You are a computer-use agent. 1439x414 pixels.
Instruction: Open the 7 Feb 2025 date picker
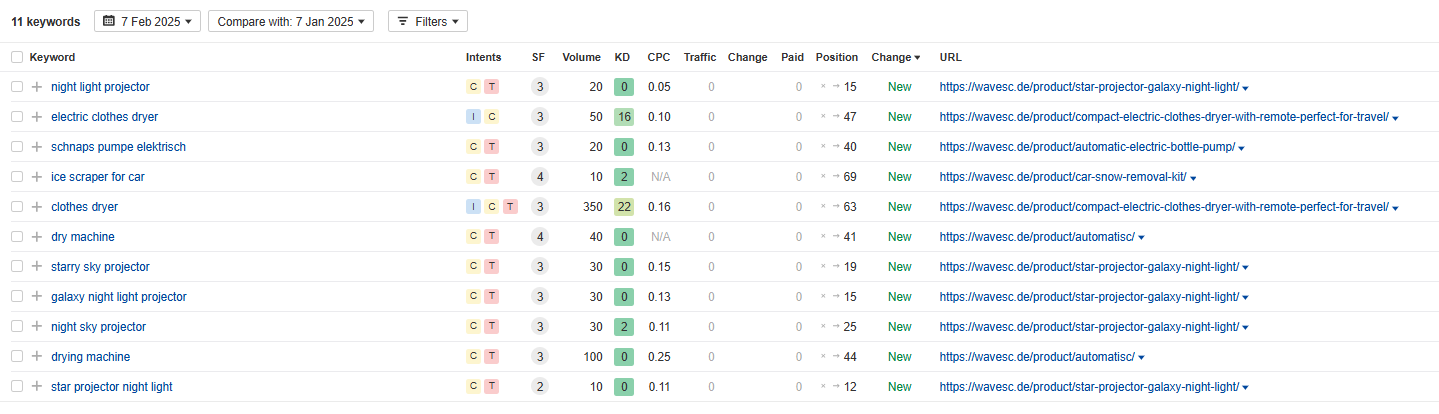(147, 21)
